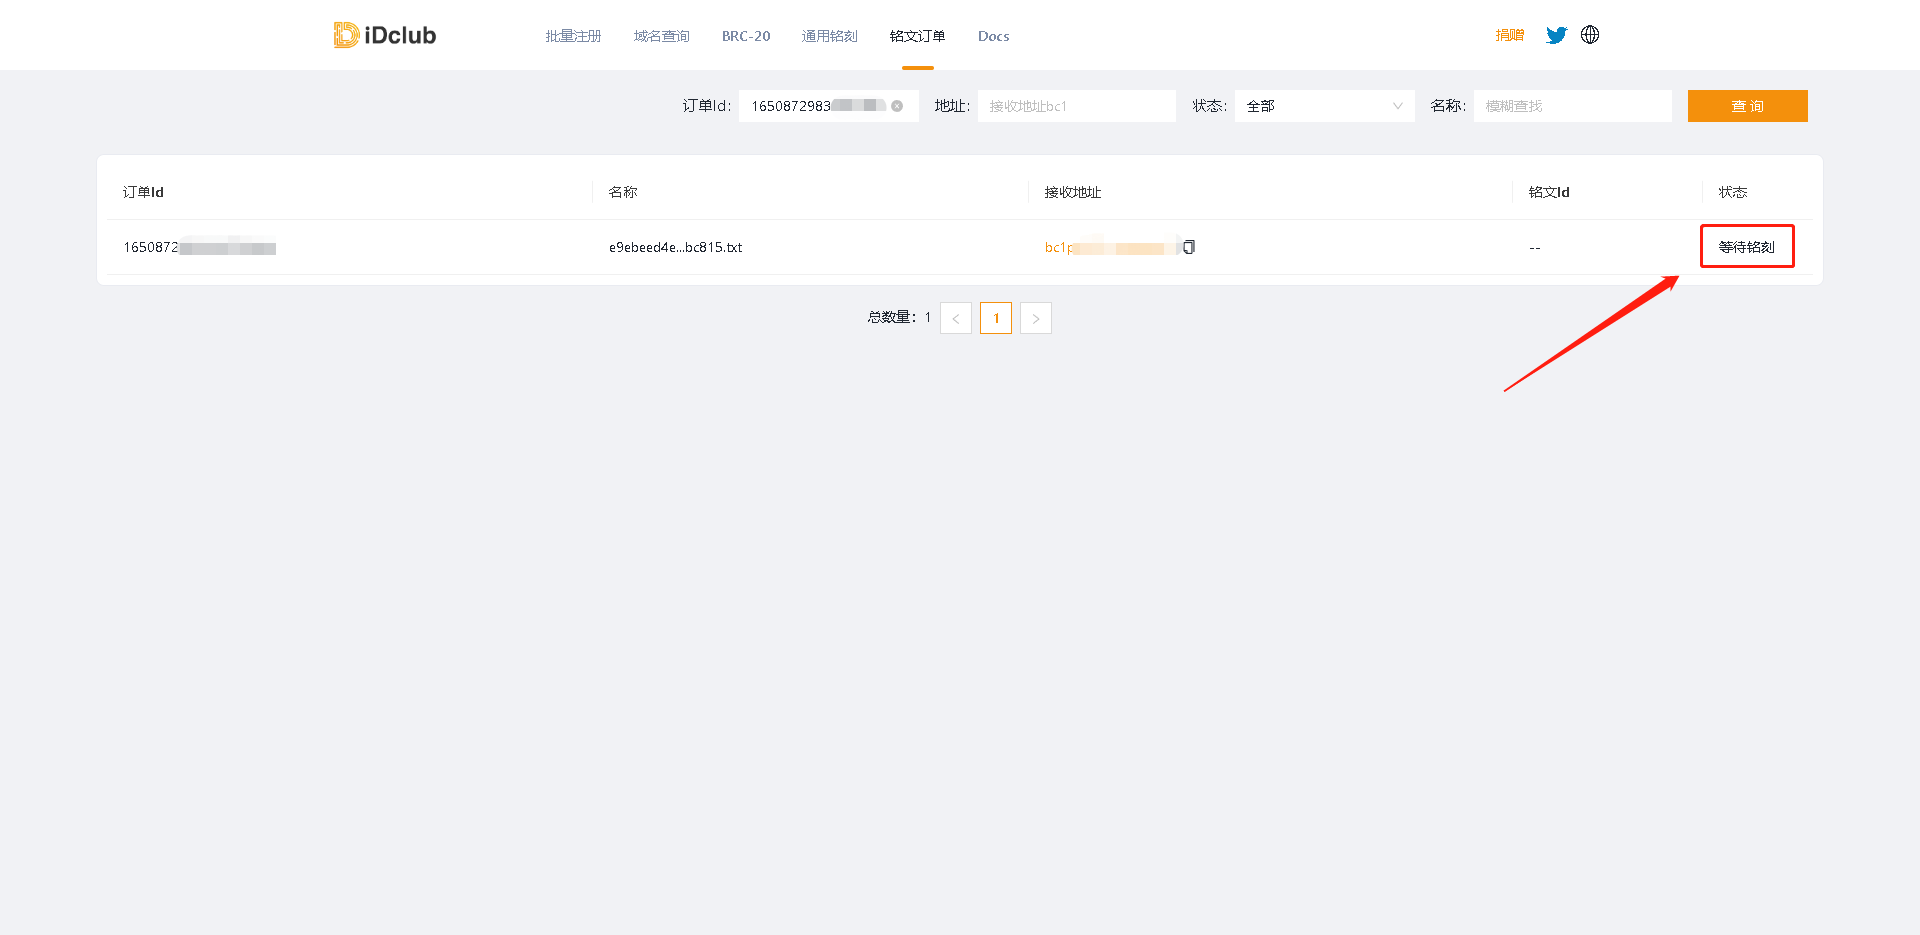This screenshot has height=935, width=1920.
Task: Focus the 名称 fuzzy search input
Action: point(1572,106)
